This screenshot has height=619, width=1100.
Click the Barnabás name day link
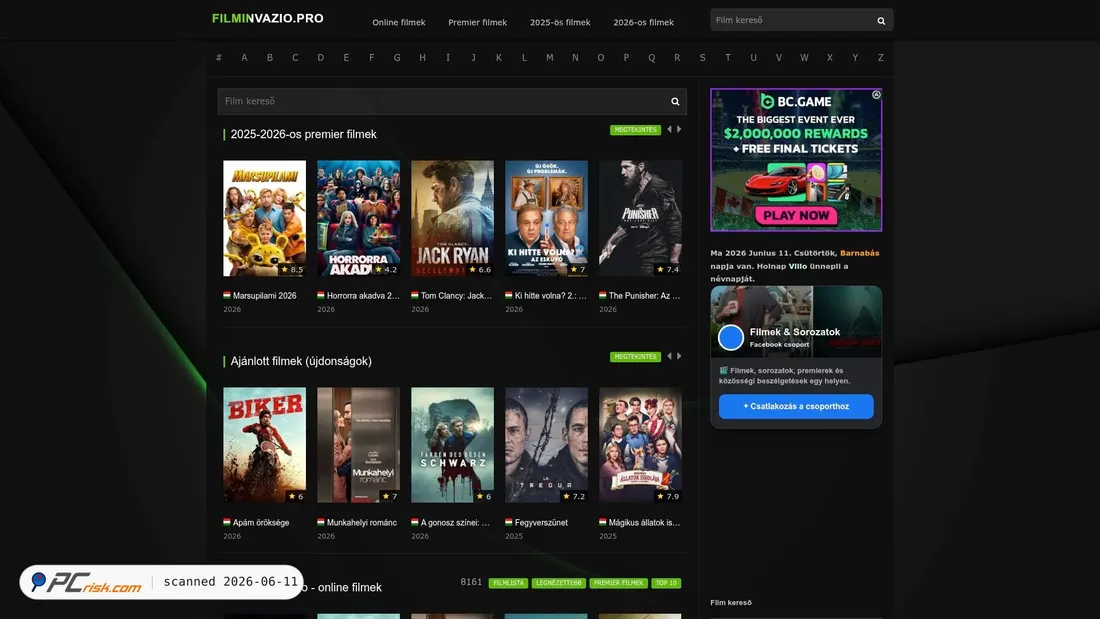pos(859,253)
